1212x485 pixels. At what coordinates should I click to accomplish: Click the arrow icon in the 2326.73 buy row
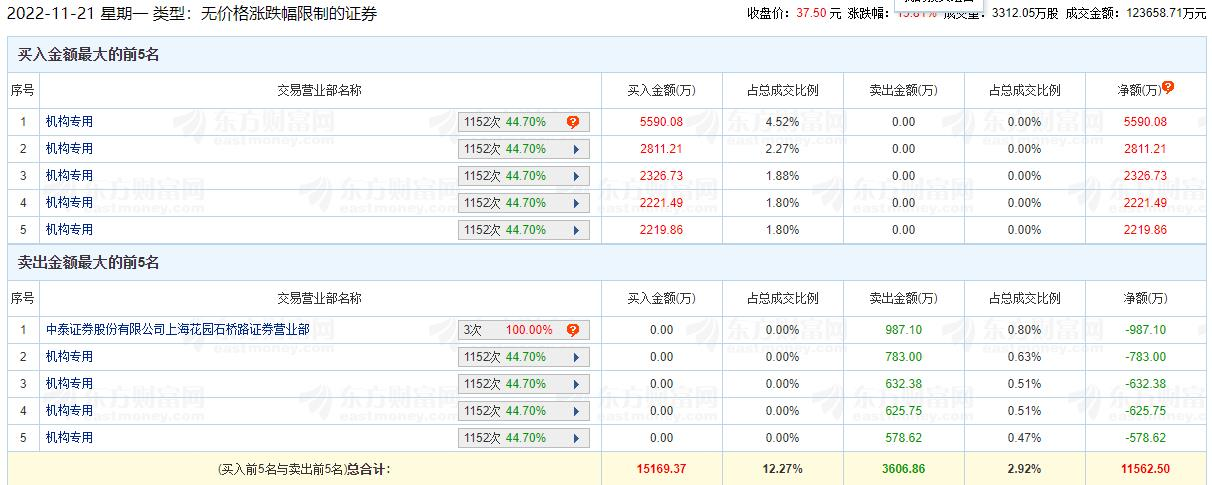point(576,176)
